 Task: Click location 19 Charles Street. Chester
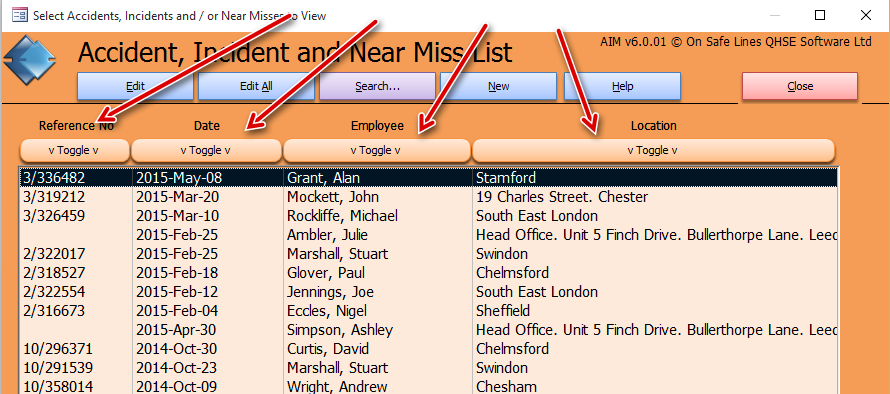point(562,197)
